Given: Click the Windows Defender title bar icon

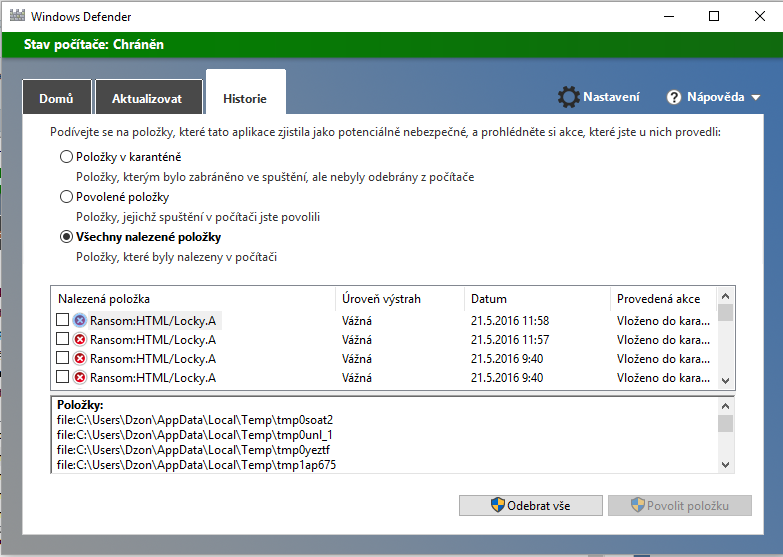Looking at the screenshot, I should (17, 17).
